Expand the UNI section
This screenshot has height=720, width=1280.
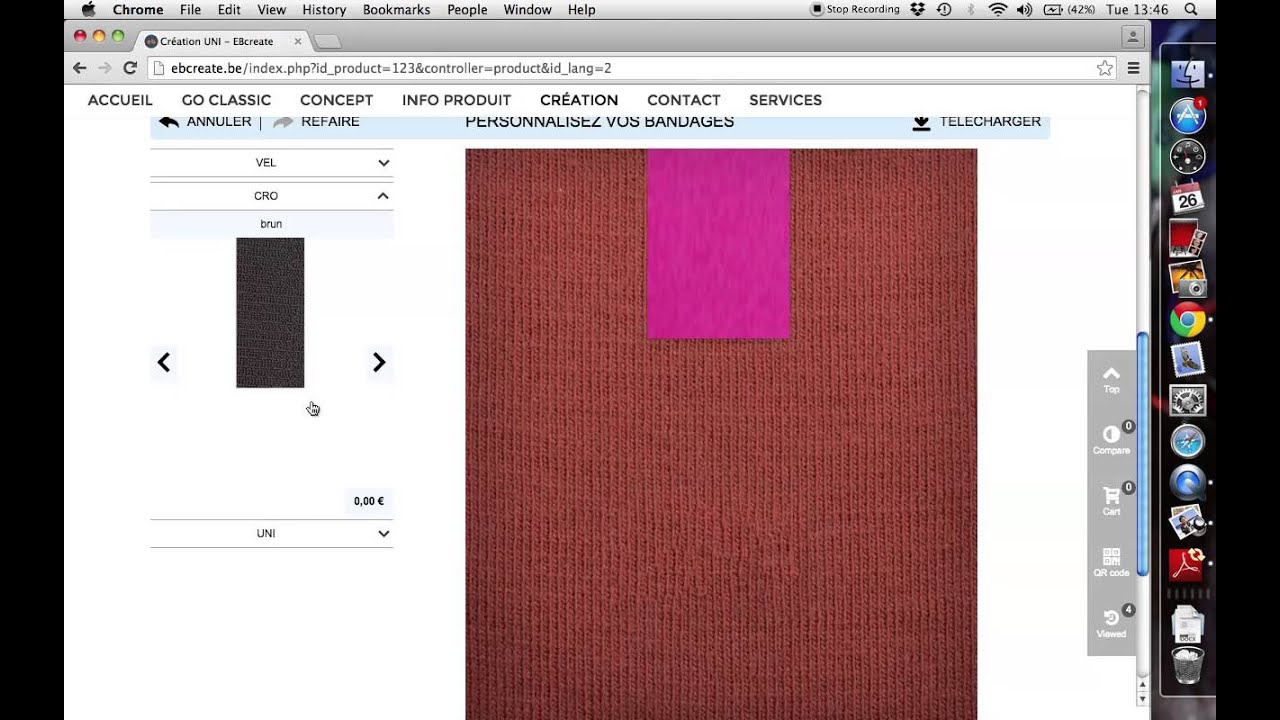coord(272,533)
